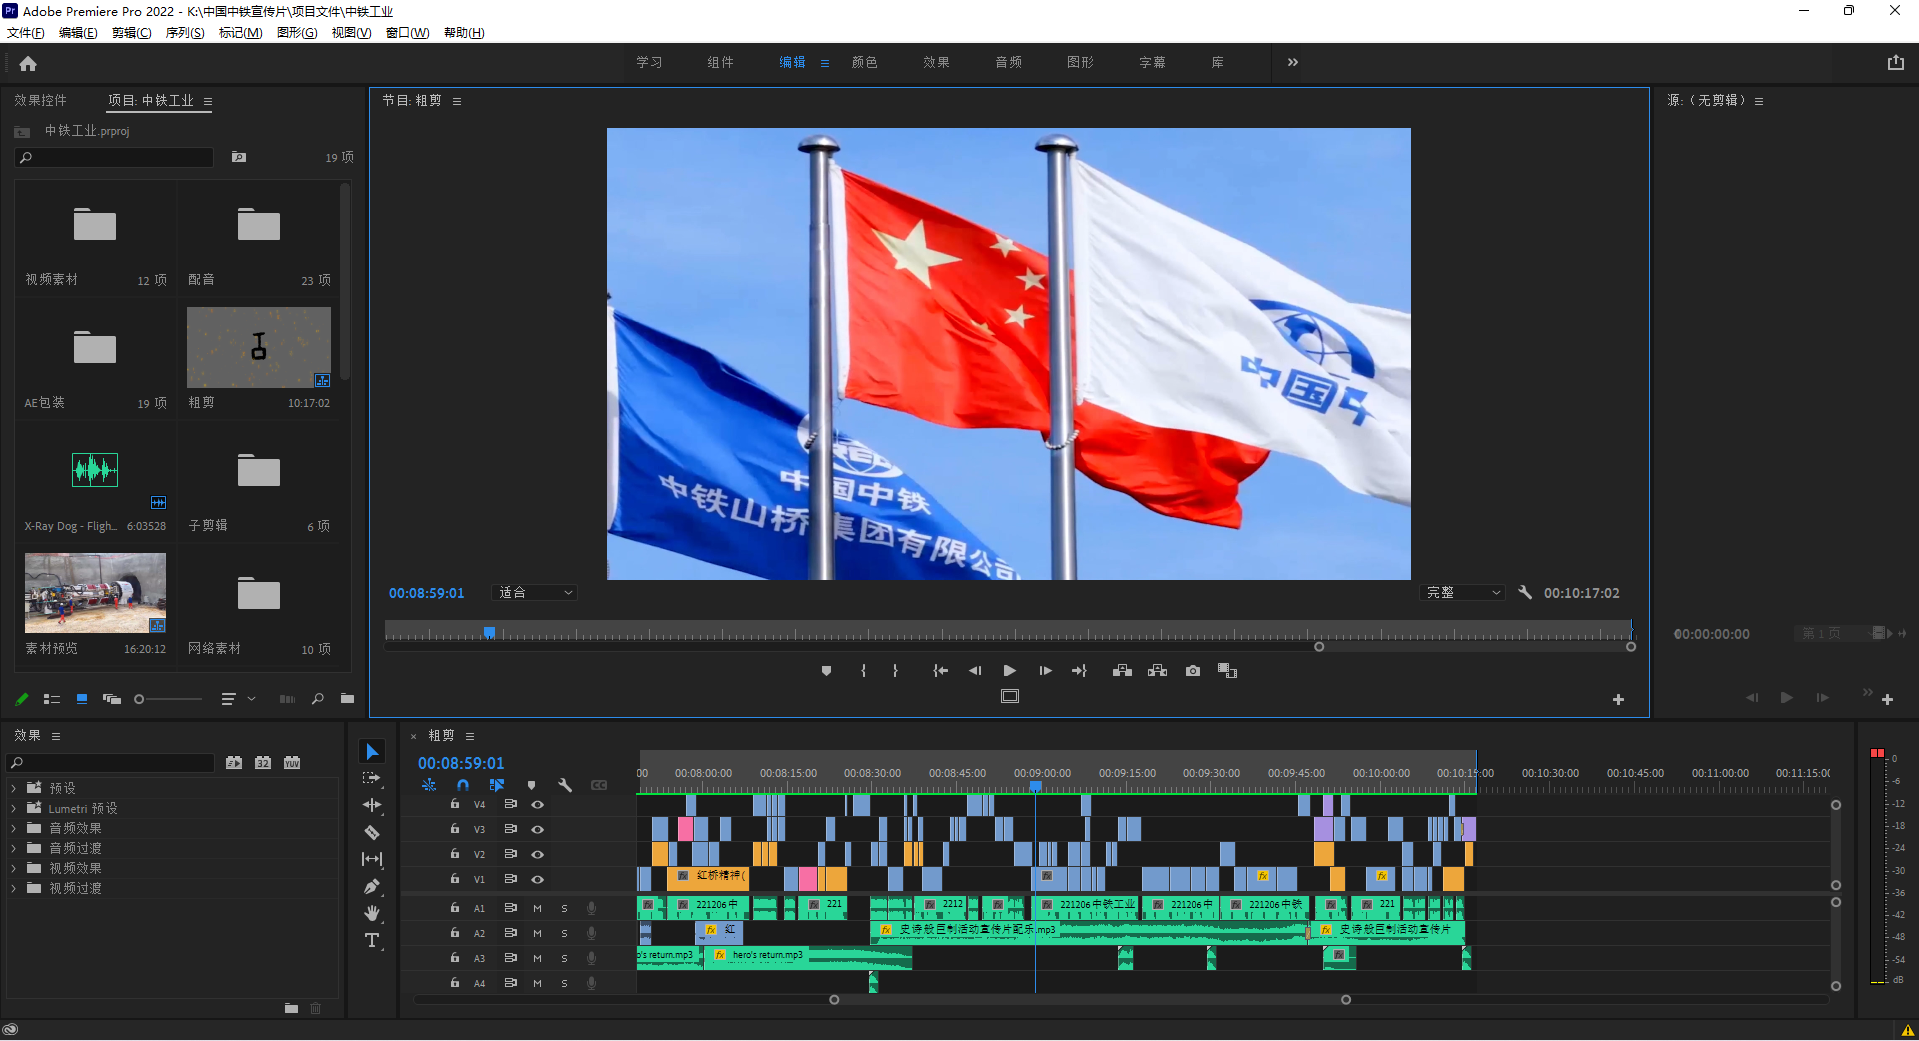Open the playback resolution 完整 dropdown
1919x1041 pixels.
tap(1462, 593)
